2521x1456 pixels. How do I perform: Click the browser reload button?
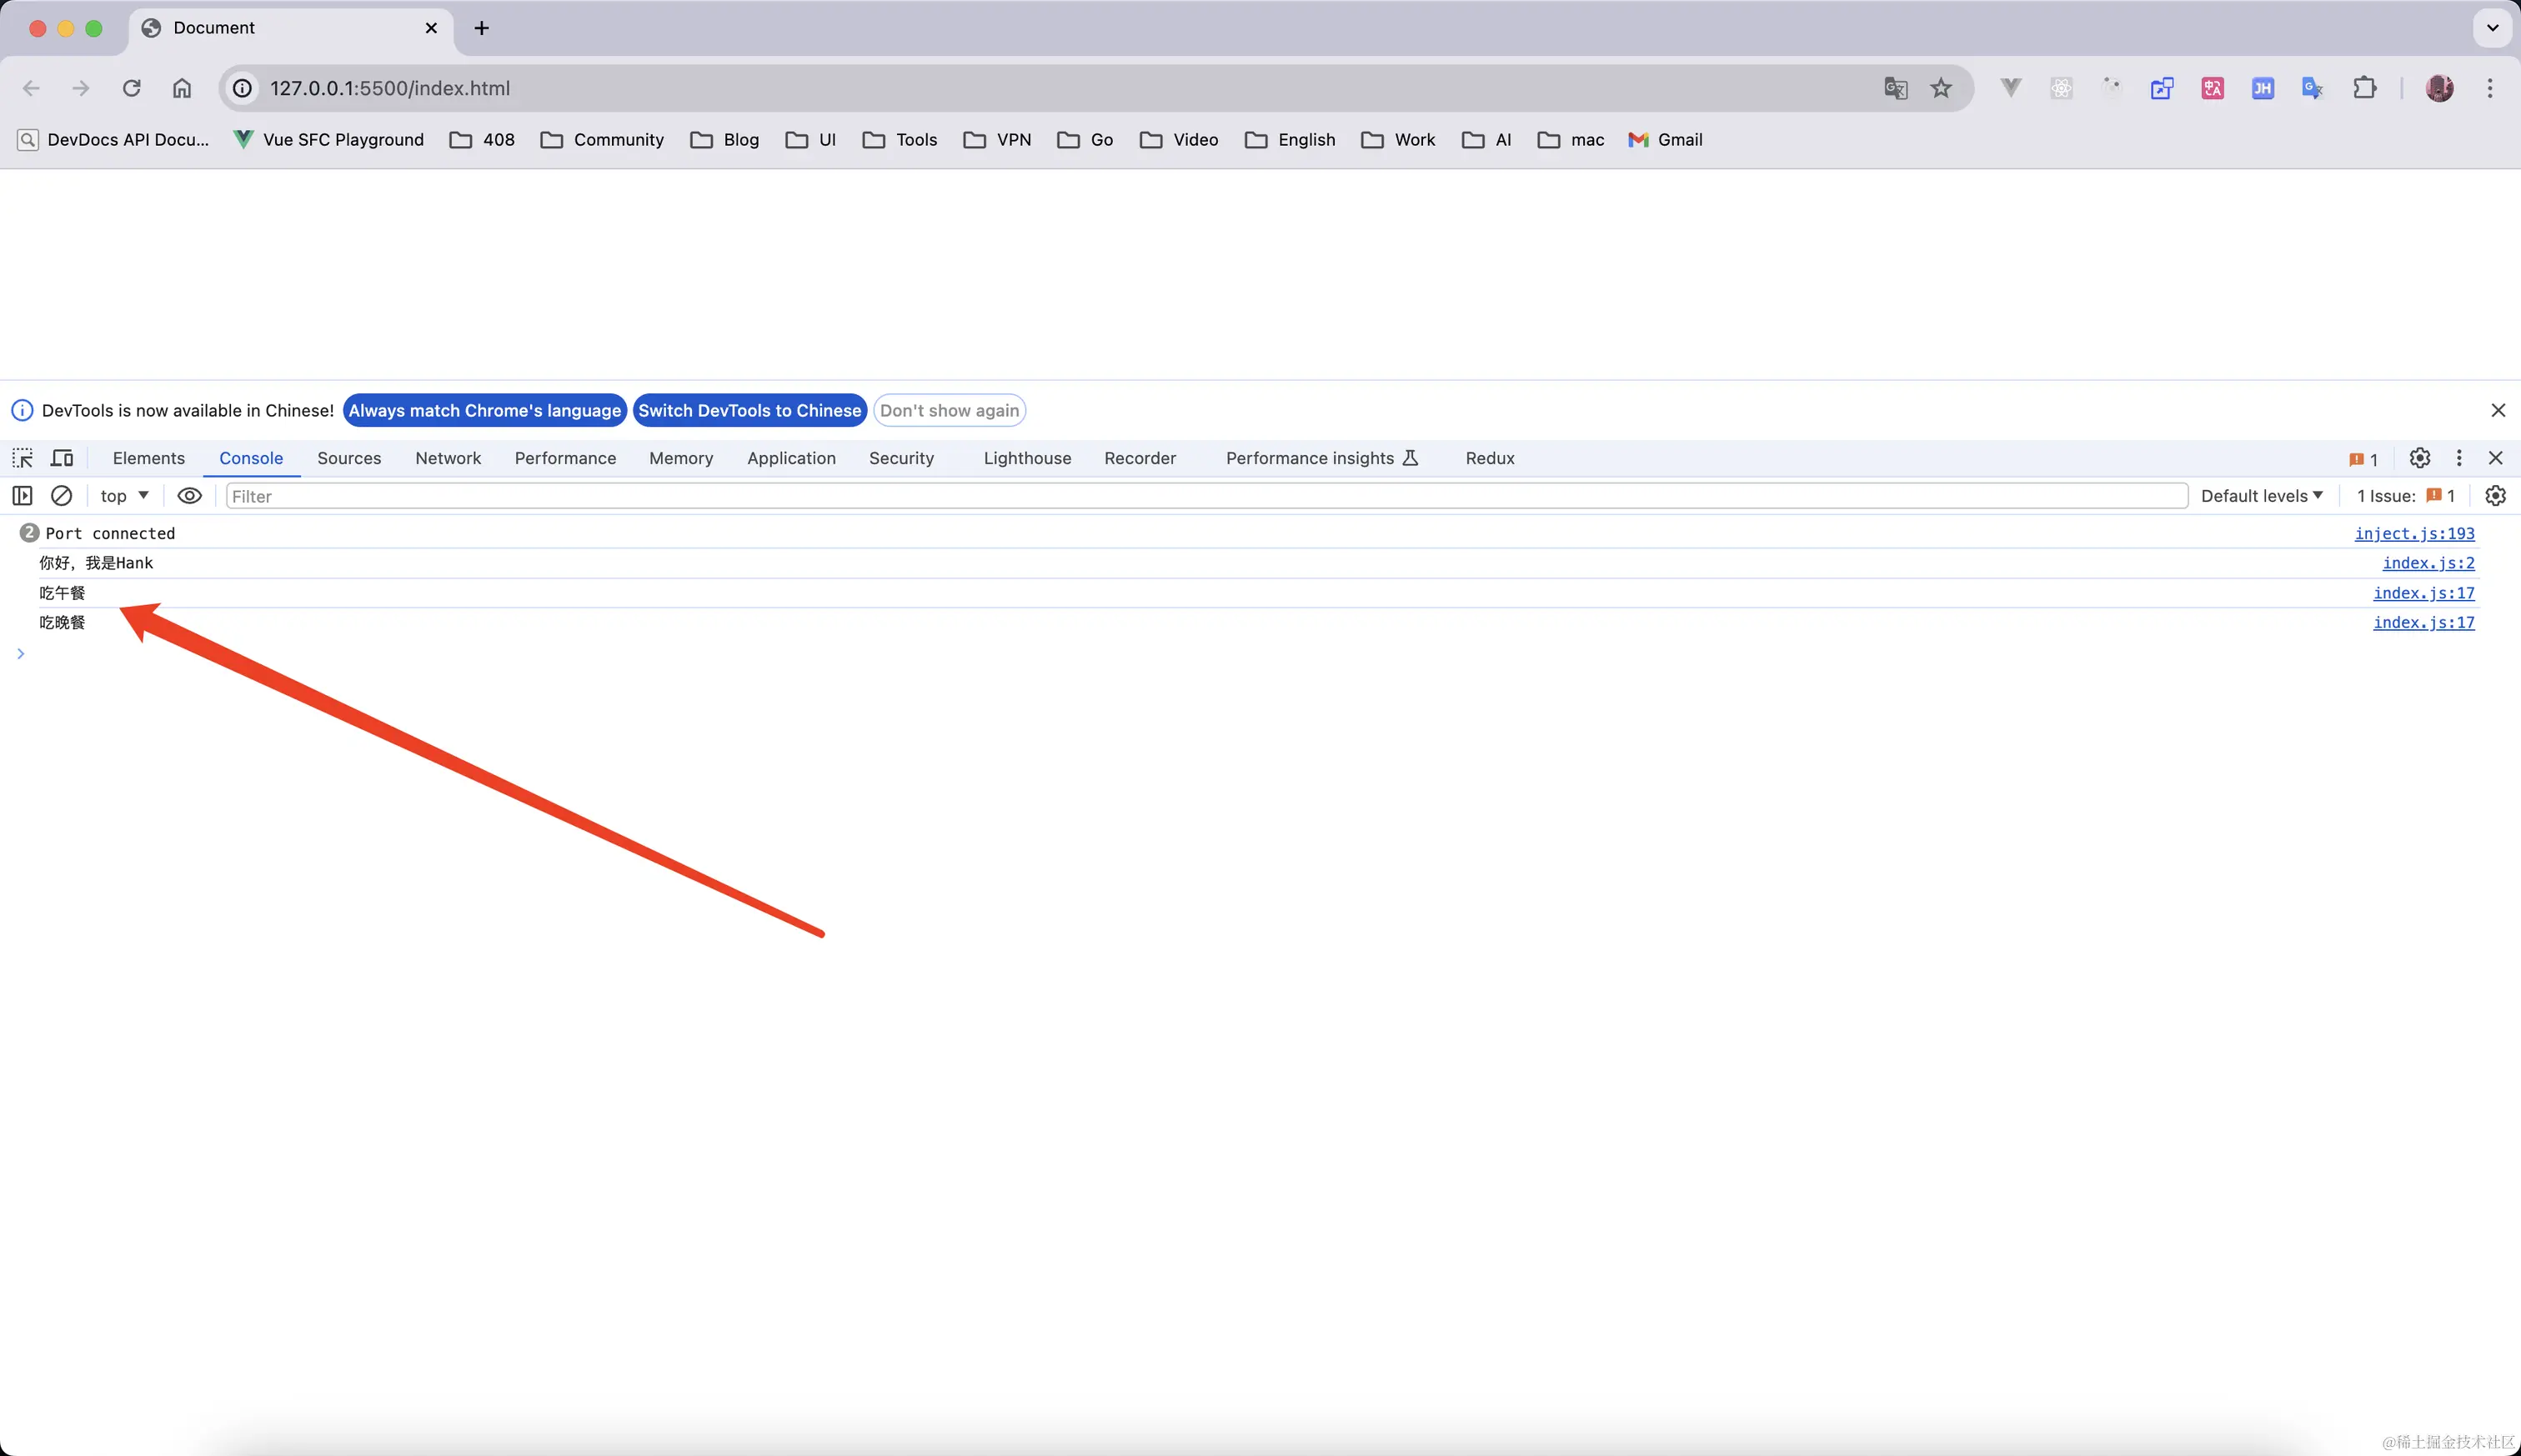[x=131, y=88]
